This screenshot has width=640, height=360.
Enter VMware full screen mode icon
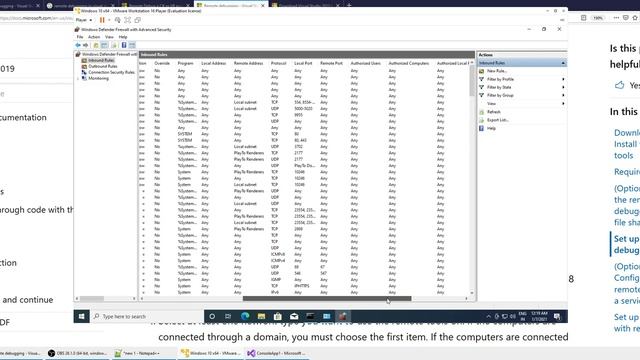click(x=127, y=20)
